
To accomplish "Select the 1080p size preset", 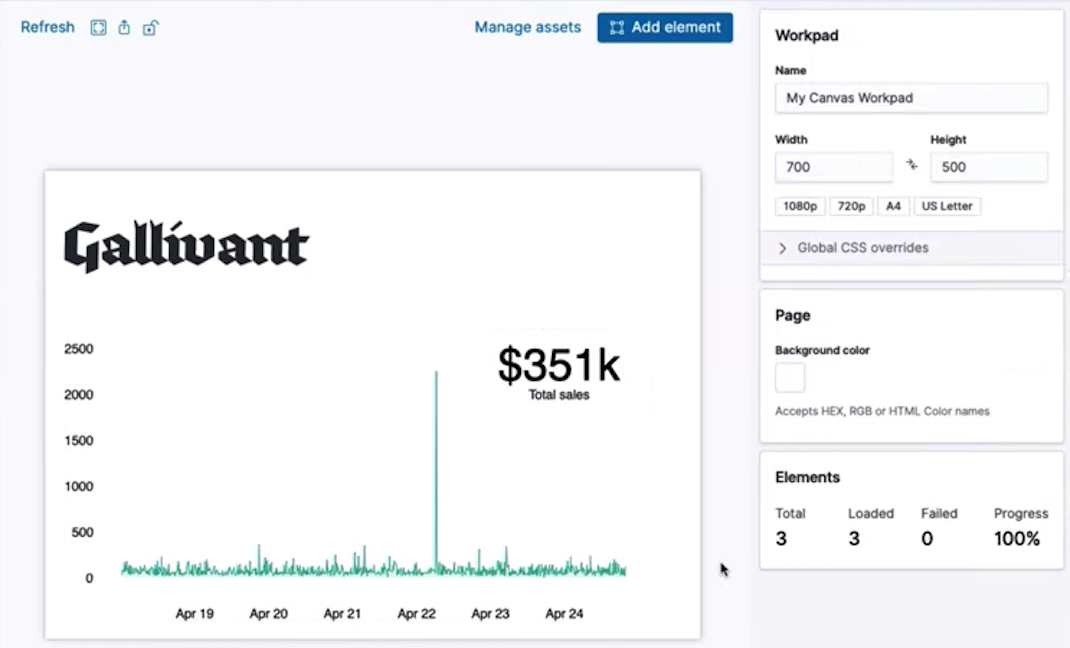I will point(799,206).
